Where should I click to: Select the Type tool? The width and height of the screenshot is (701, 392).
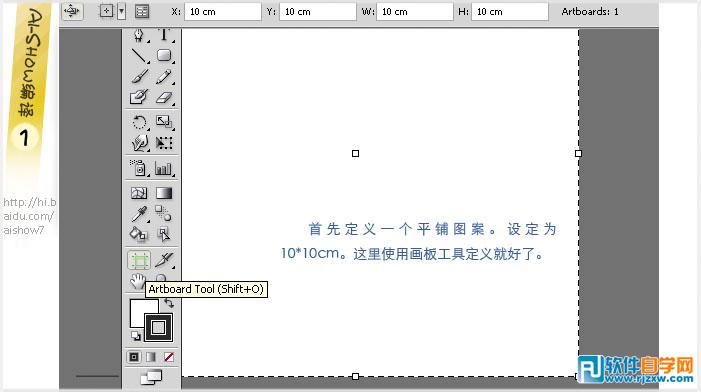click(x=164, y=35)
